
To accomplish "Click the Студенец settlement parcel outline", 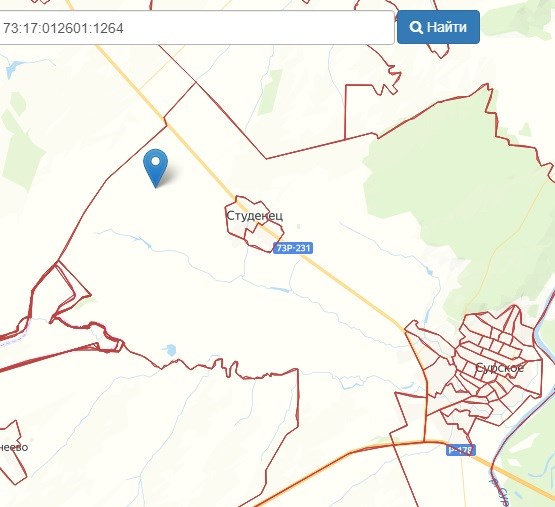I will 254,224.
